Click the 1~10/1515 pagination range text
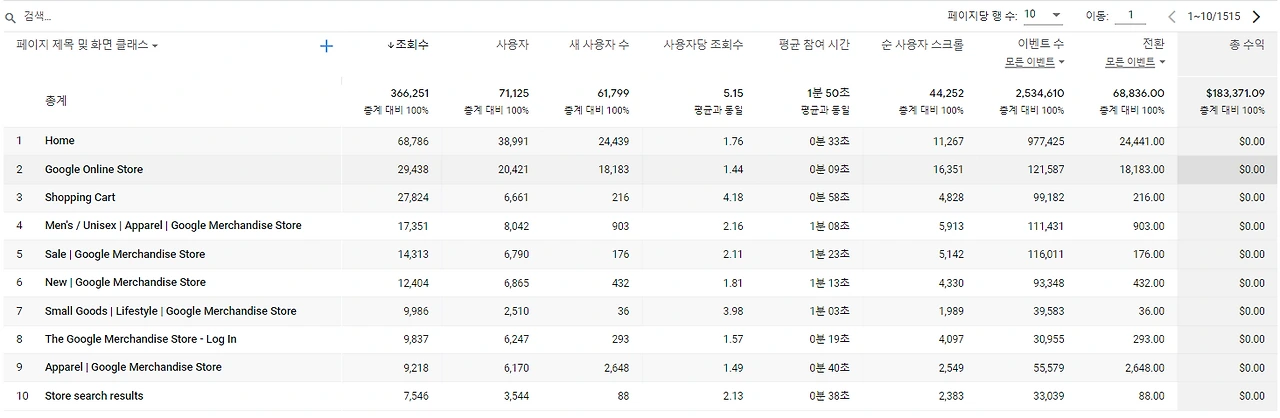 coord(1214,16)
